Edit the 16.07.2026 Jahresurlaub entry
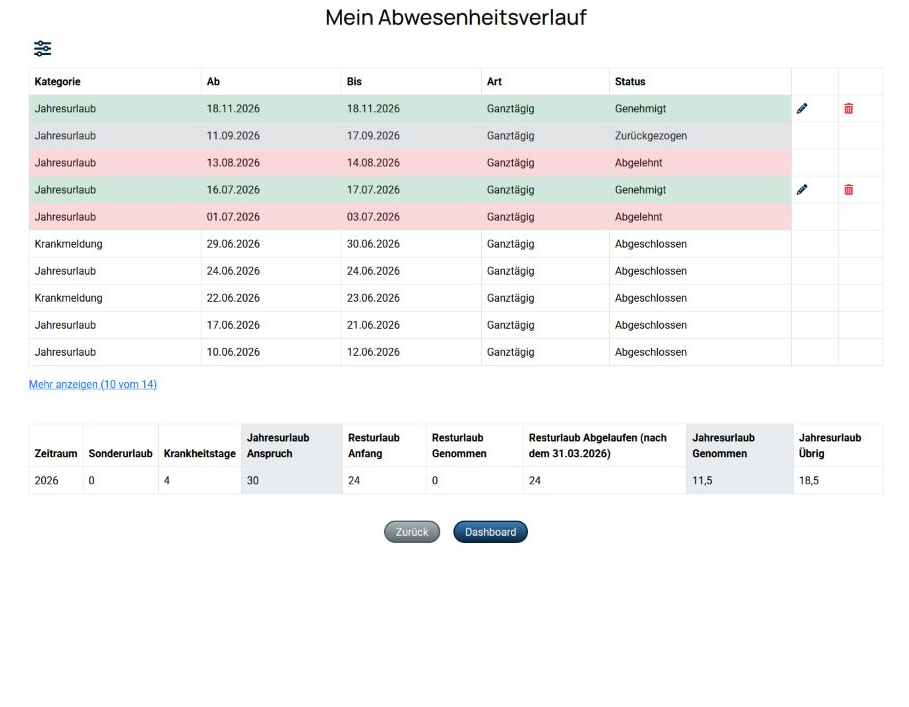909x707 pixels. point(802,189)
